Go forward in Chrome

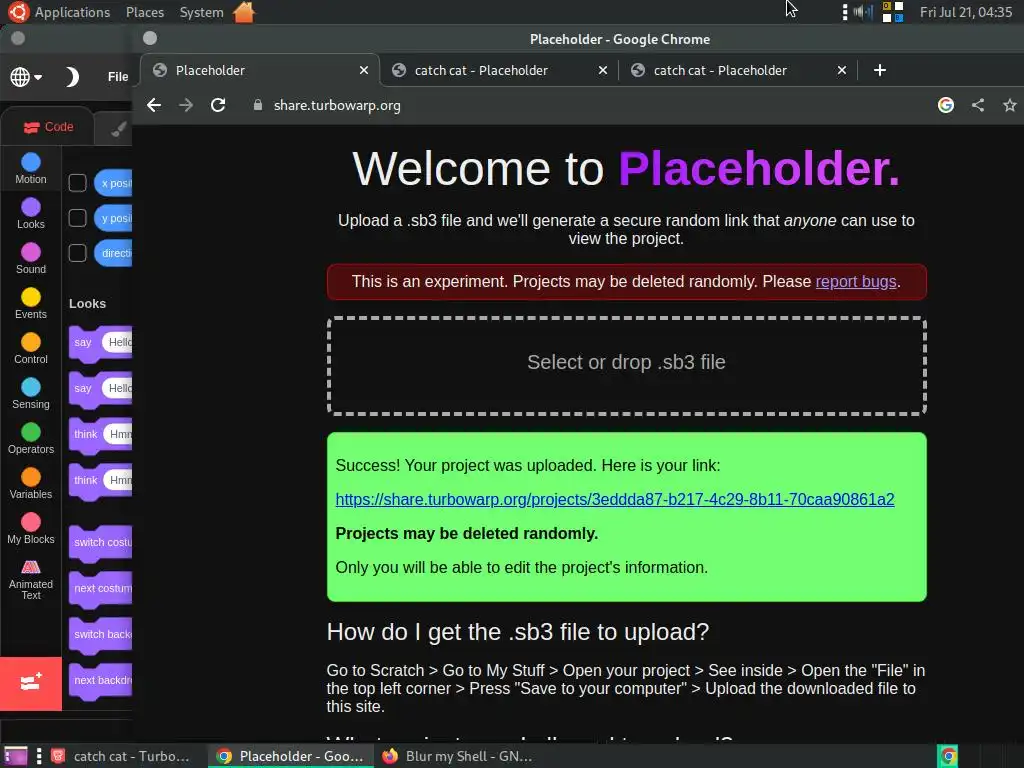186,105
